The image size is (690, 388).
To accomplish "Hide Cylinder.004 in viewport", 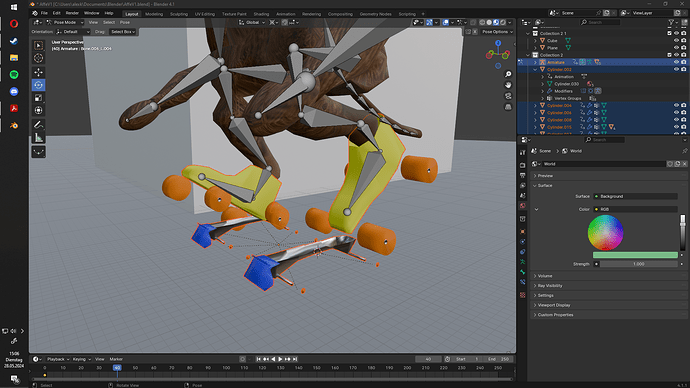I will tap(676, 105).
